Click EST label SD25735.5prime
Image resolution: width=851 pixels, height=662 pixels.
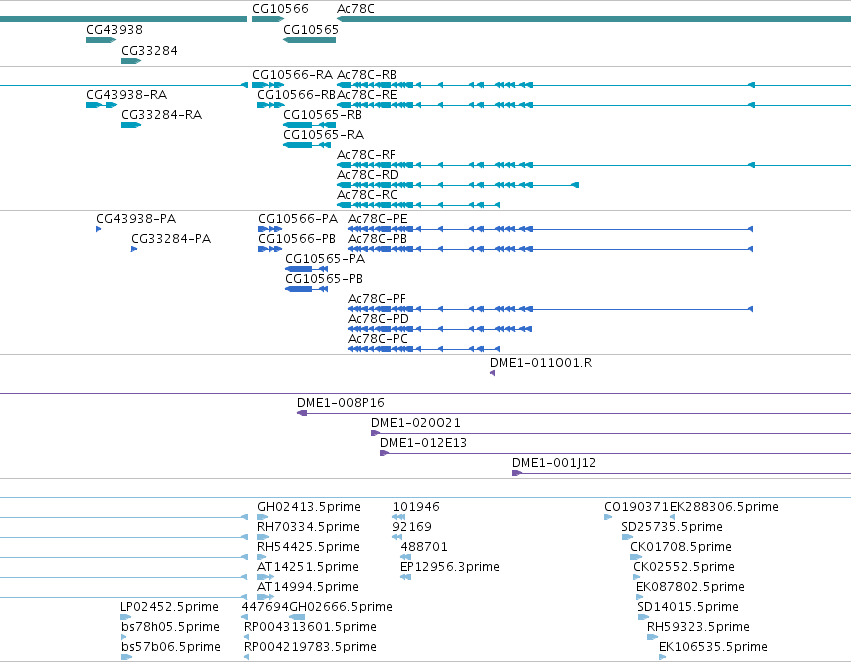coord(672,527)
